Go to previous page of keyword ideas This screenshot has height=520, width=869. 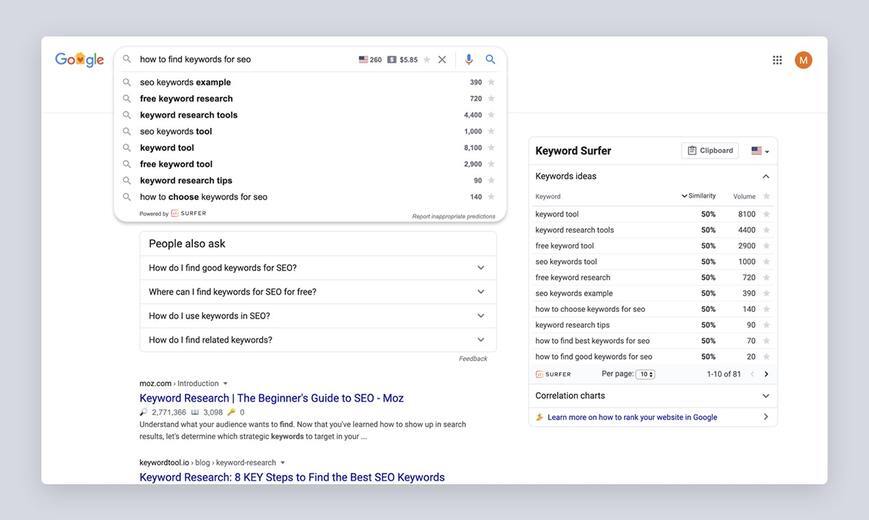[752, 374]
